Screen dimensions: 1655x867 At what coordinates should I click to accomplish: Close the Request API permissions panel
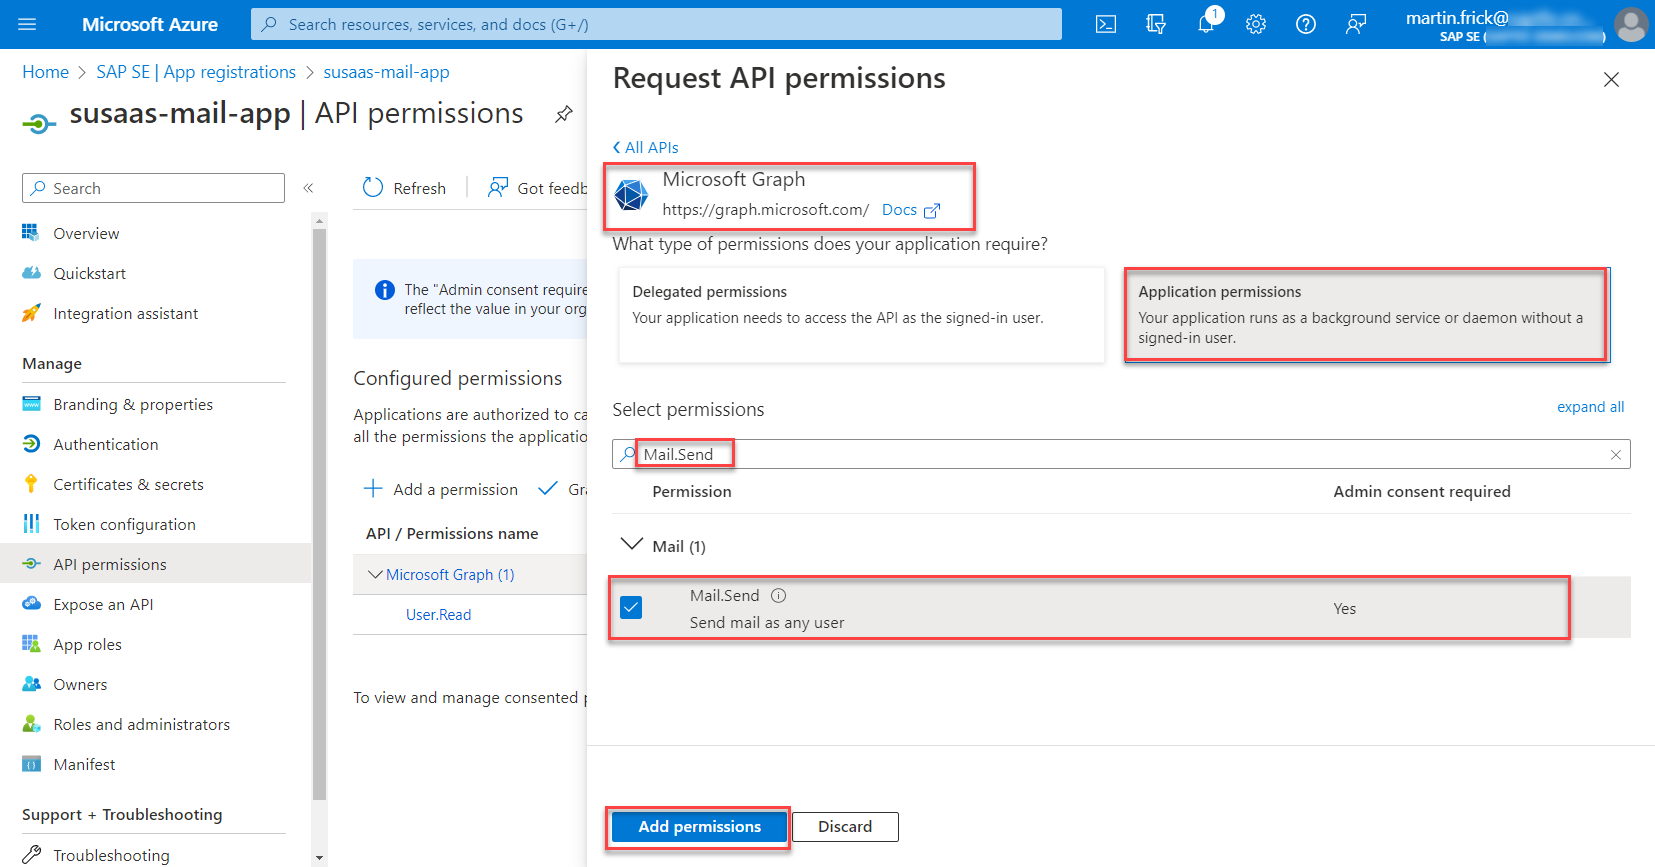click(x=1611, y=79)
